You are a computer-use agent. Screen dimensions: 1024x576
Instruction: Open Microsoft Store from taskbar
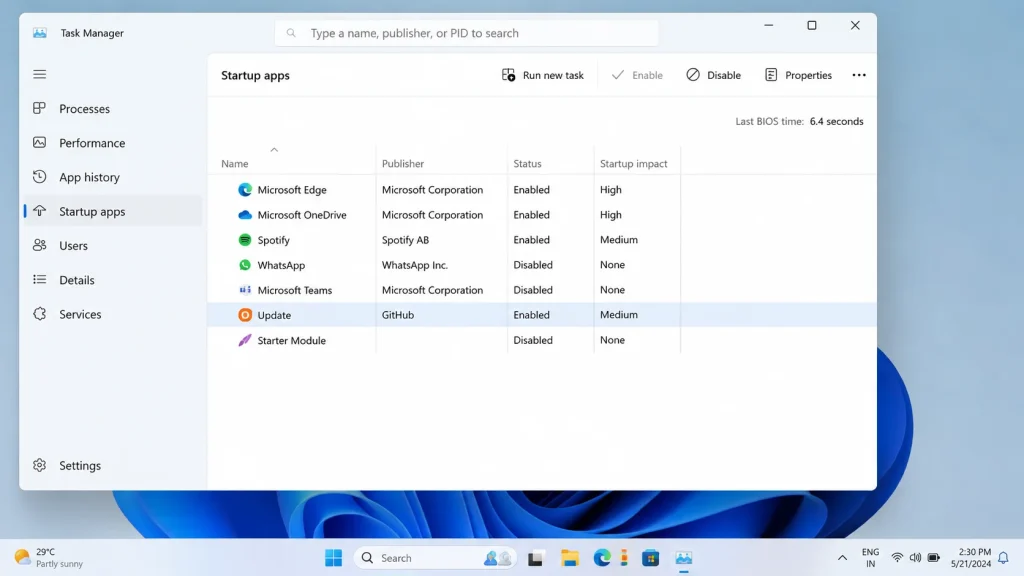(650, 558)
